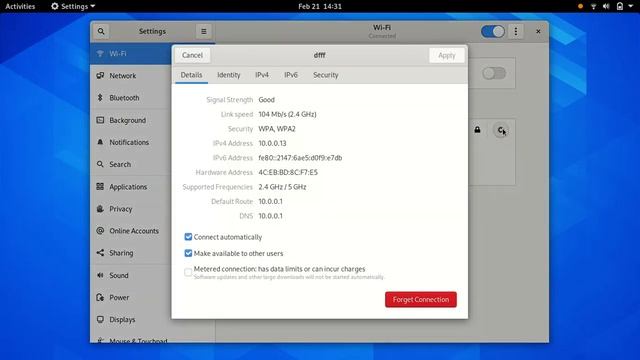Image resolution: width=640 pixels, height=360 pixels.
Task: Enable the Metered connection checkbox
Action: (188, 272)
